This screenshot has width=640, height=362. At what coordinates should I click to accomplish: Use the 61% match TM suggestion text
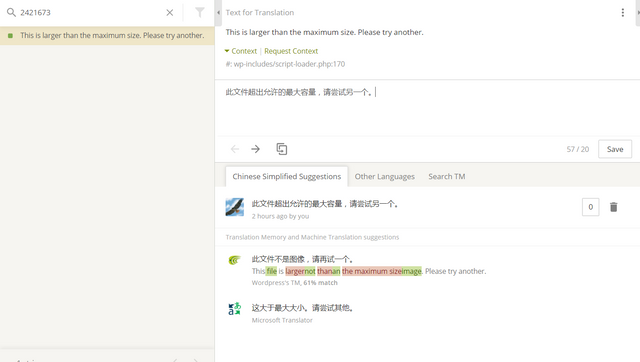302,259
